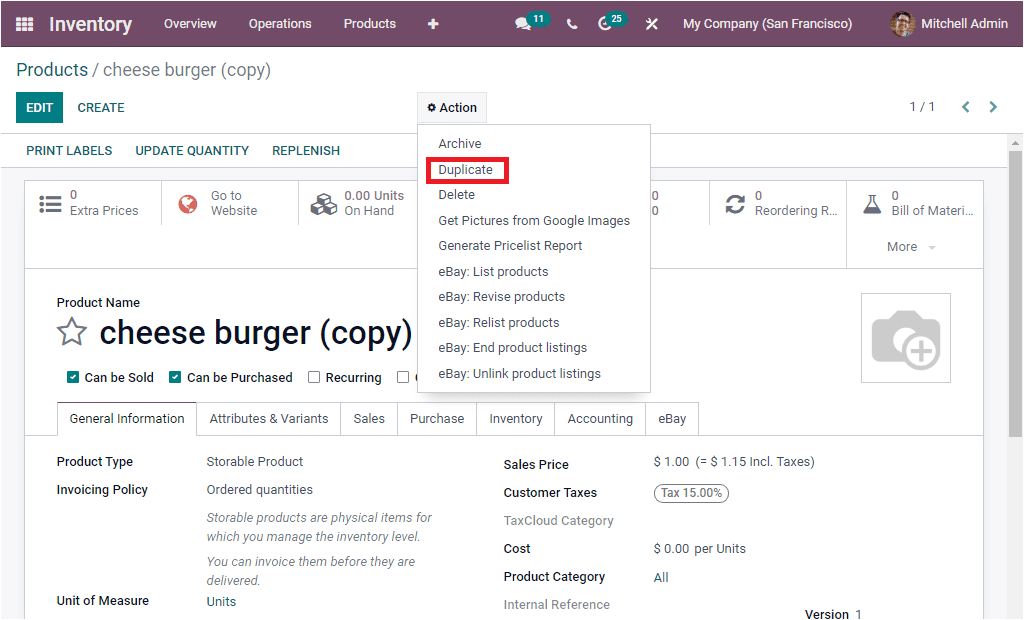The width and height of the screenshot is (1024, 620).
Task: Click next record navigation arrow
Action: (991, 106)
